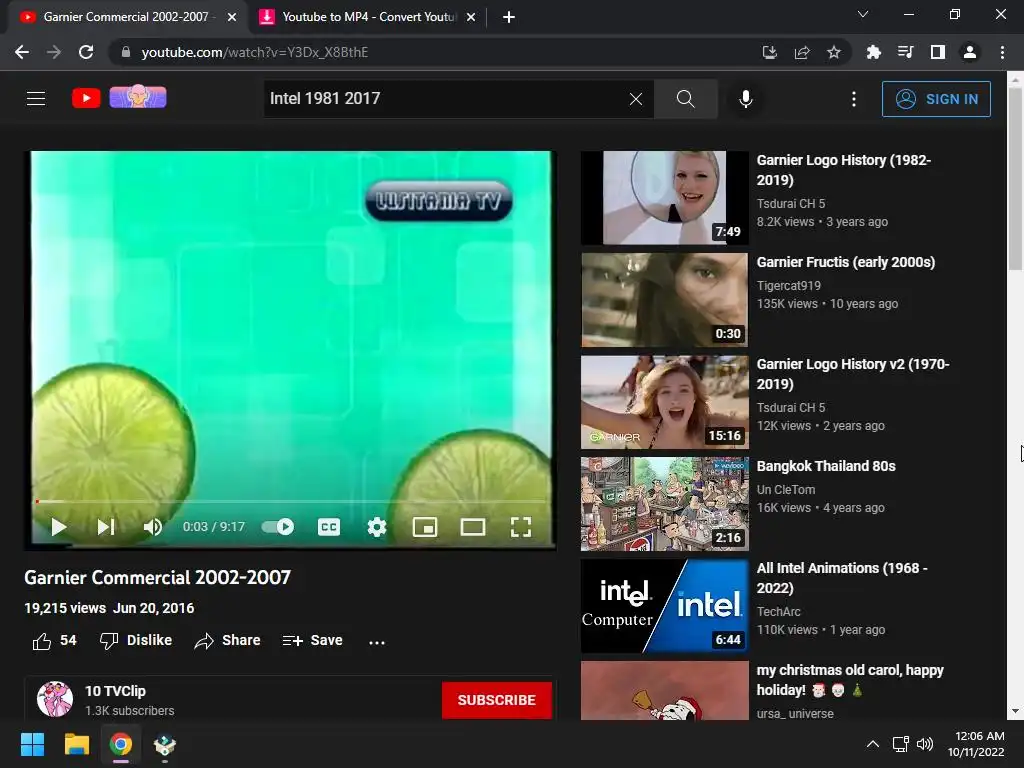Image resolution: width=1024 pixels, height=768 pixels.
Task: Go to YouTube home via logo
Action: [86, 99]
